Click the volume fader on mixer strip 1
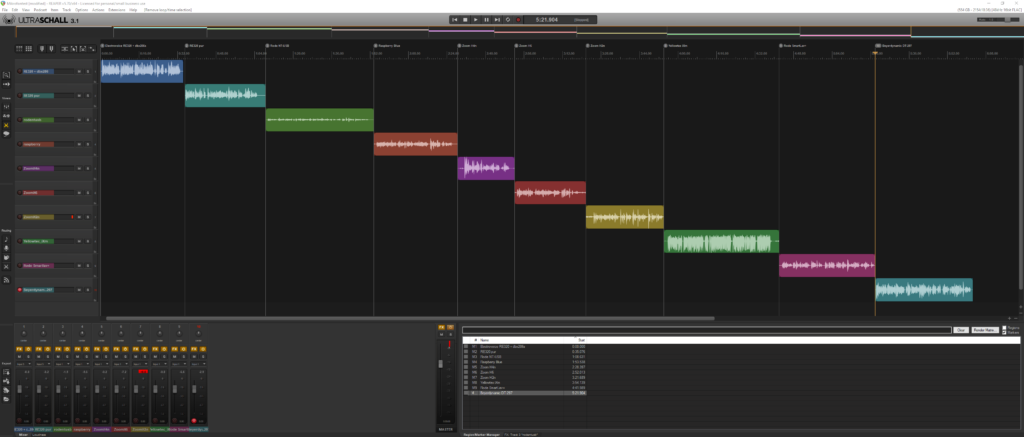This screenshot has height=437, width=1024. [x=19, y=389]
